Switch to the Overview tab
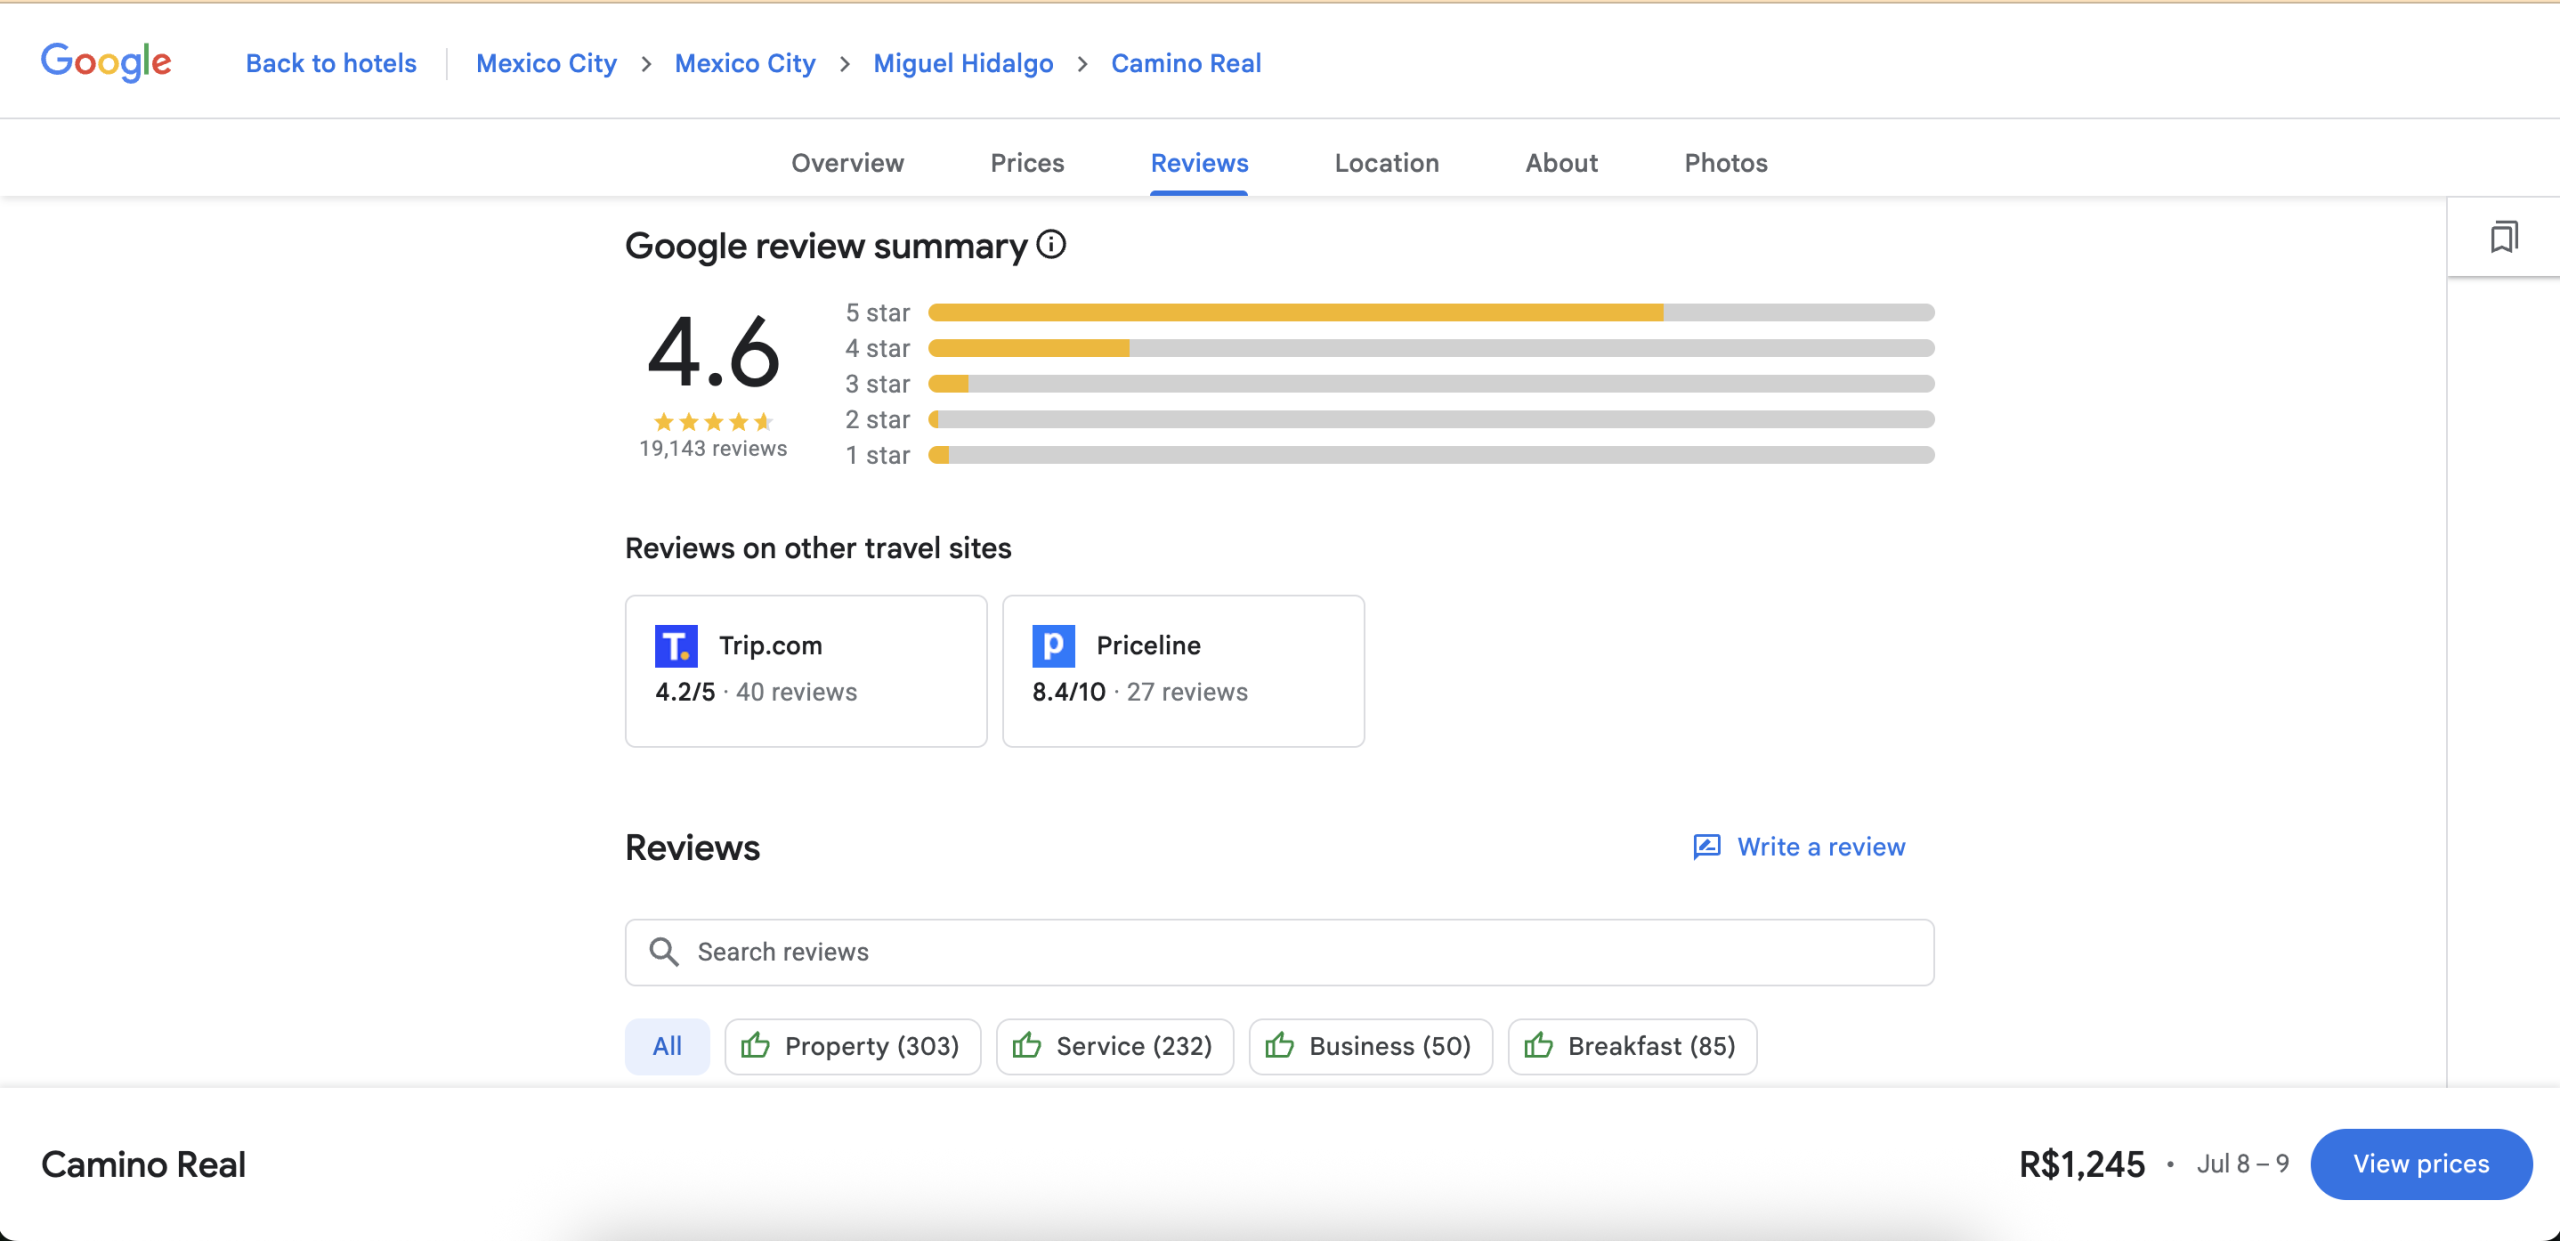Image resolution: width=2560 pixels, height=1241 pixels. 847,163
